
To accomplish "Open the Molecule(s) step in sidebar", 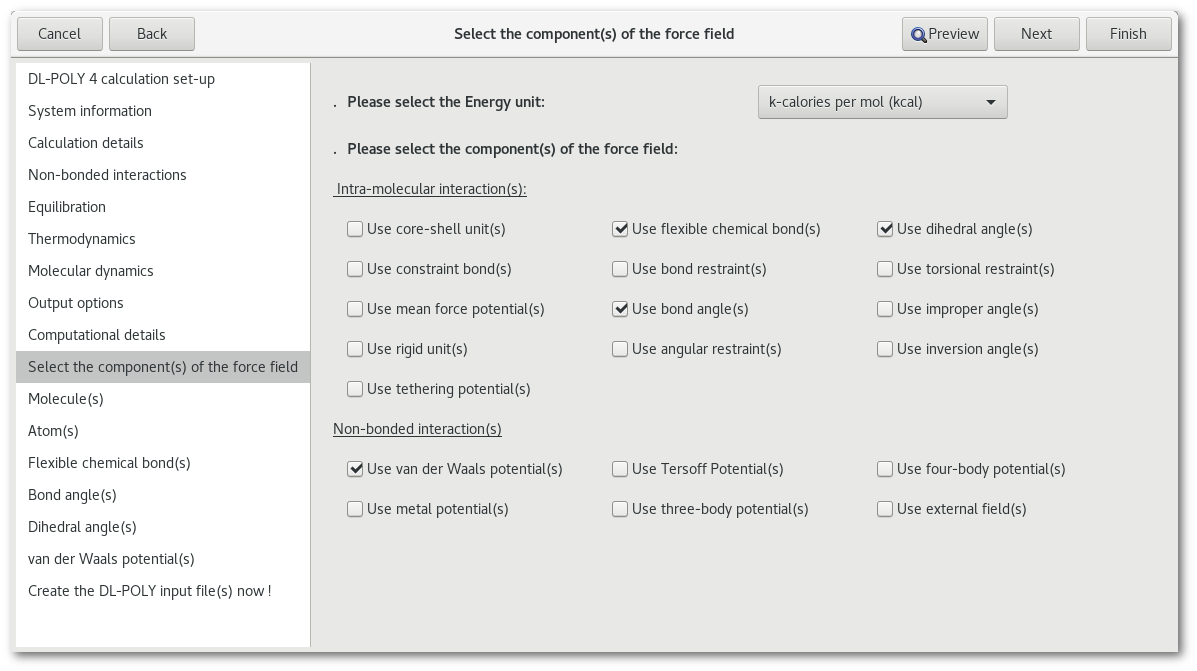I will (x=66, y=399).
